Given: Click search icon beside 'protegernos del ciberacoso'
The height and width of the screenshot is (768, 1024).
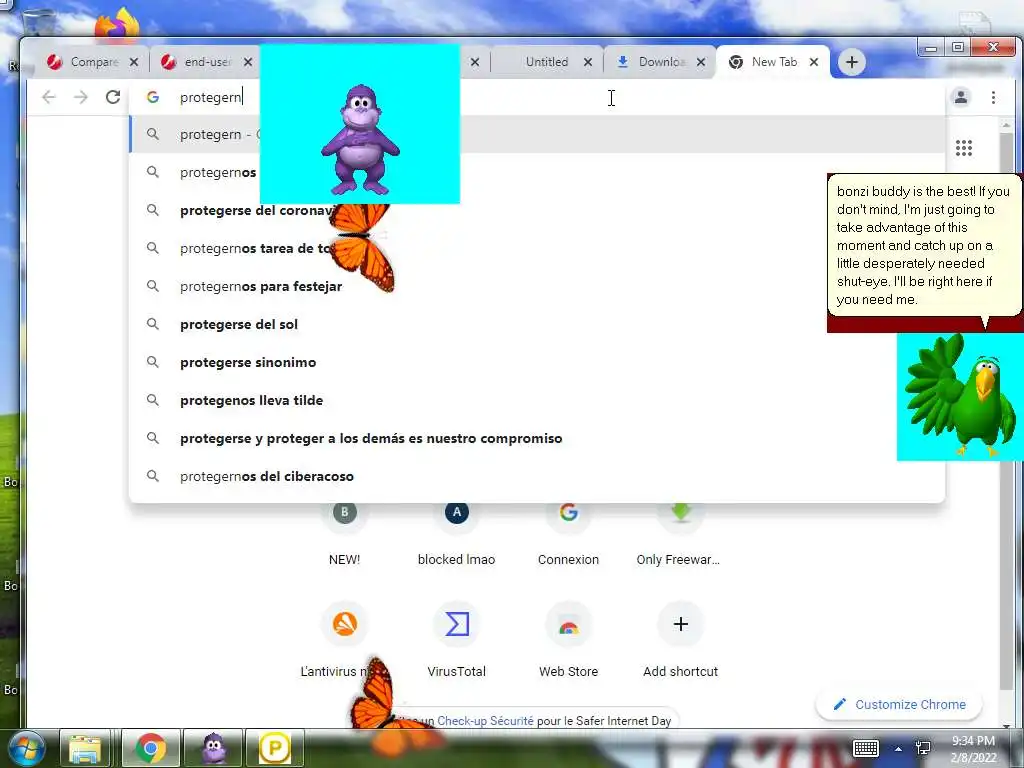Looking at the screenshot, I should pos(152,476).
